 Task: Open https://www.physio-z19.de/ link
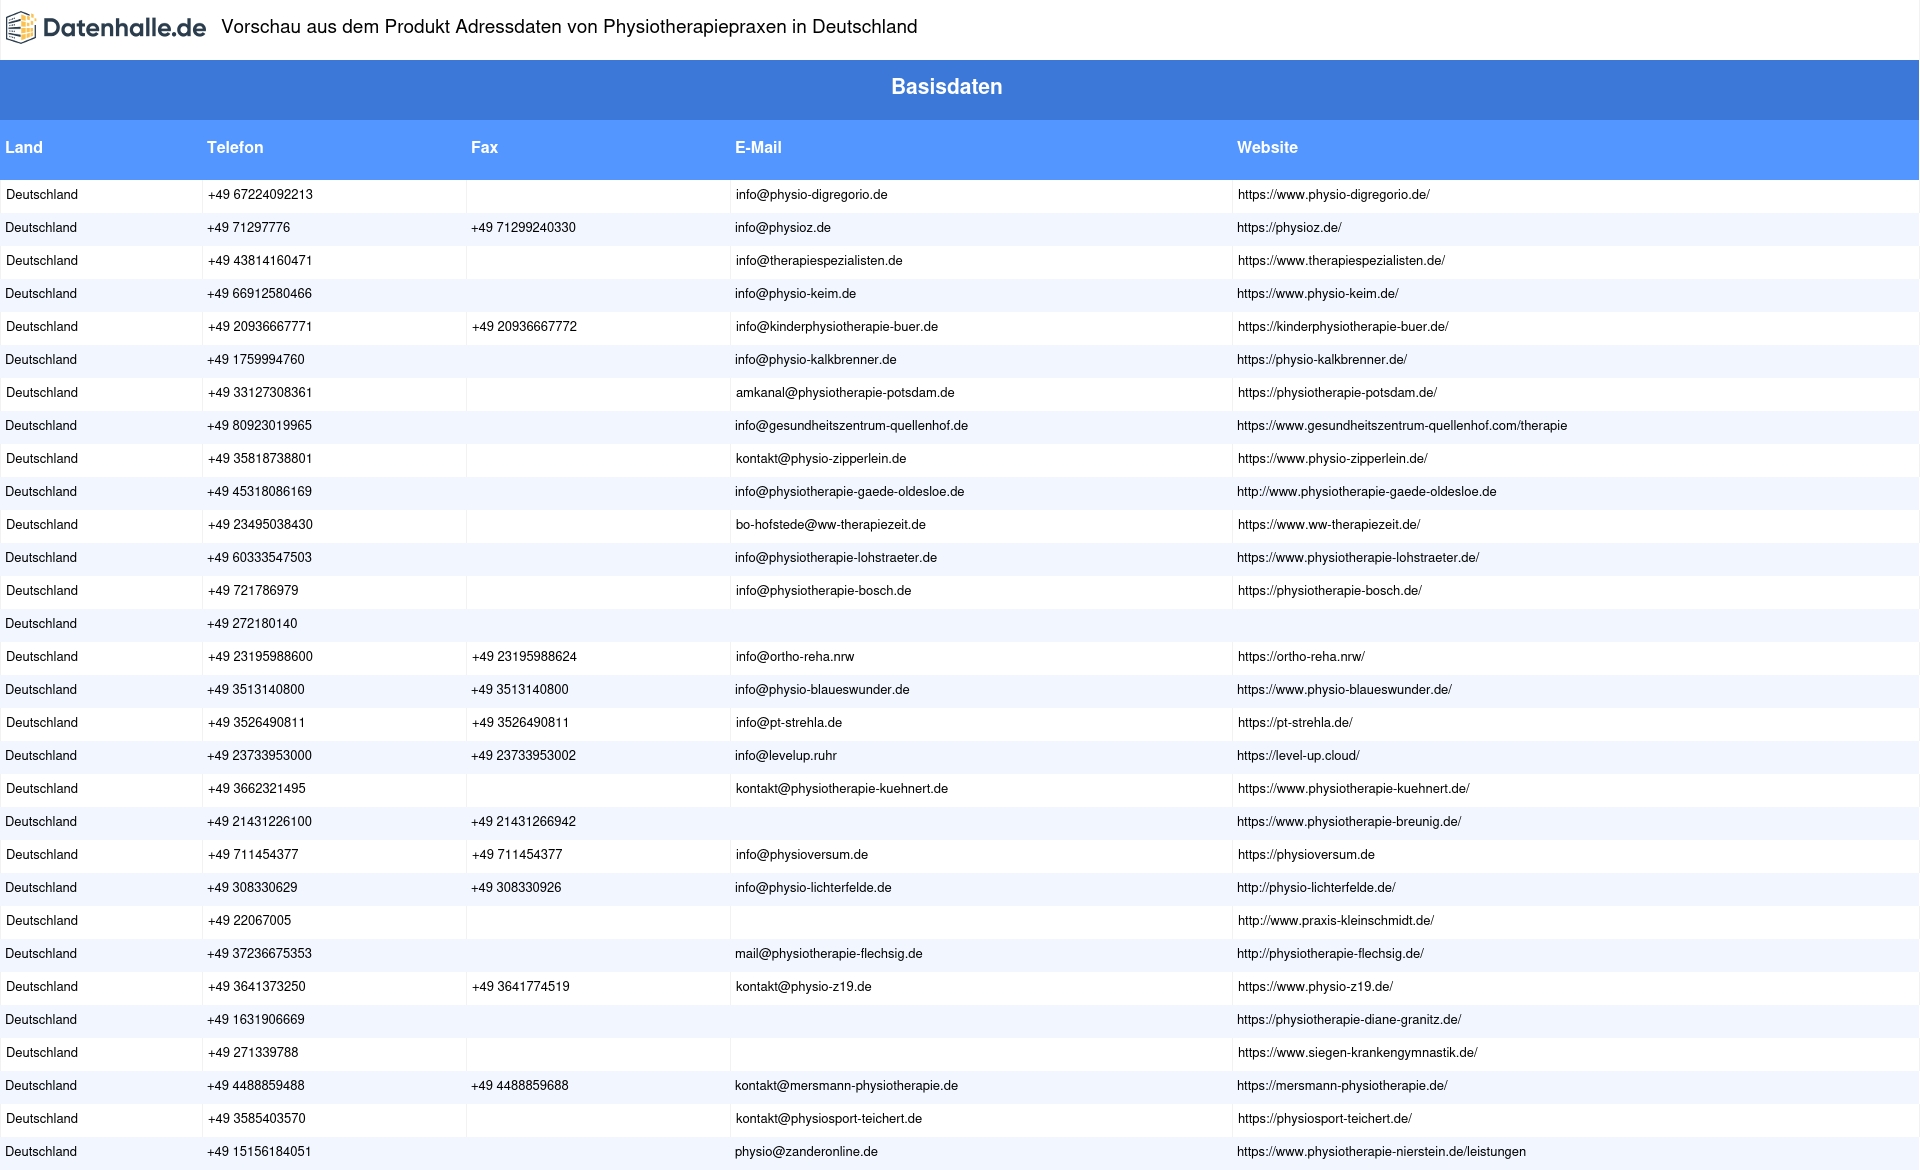(1315, 987)
